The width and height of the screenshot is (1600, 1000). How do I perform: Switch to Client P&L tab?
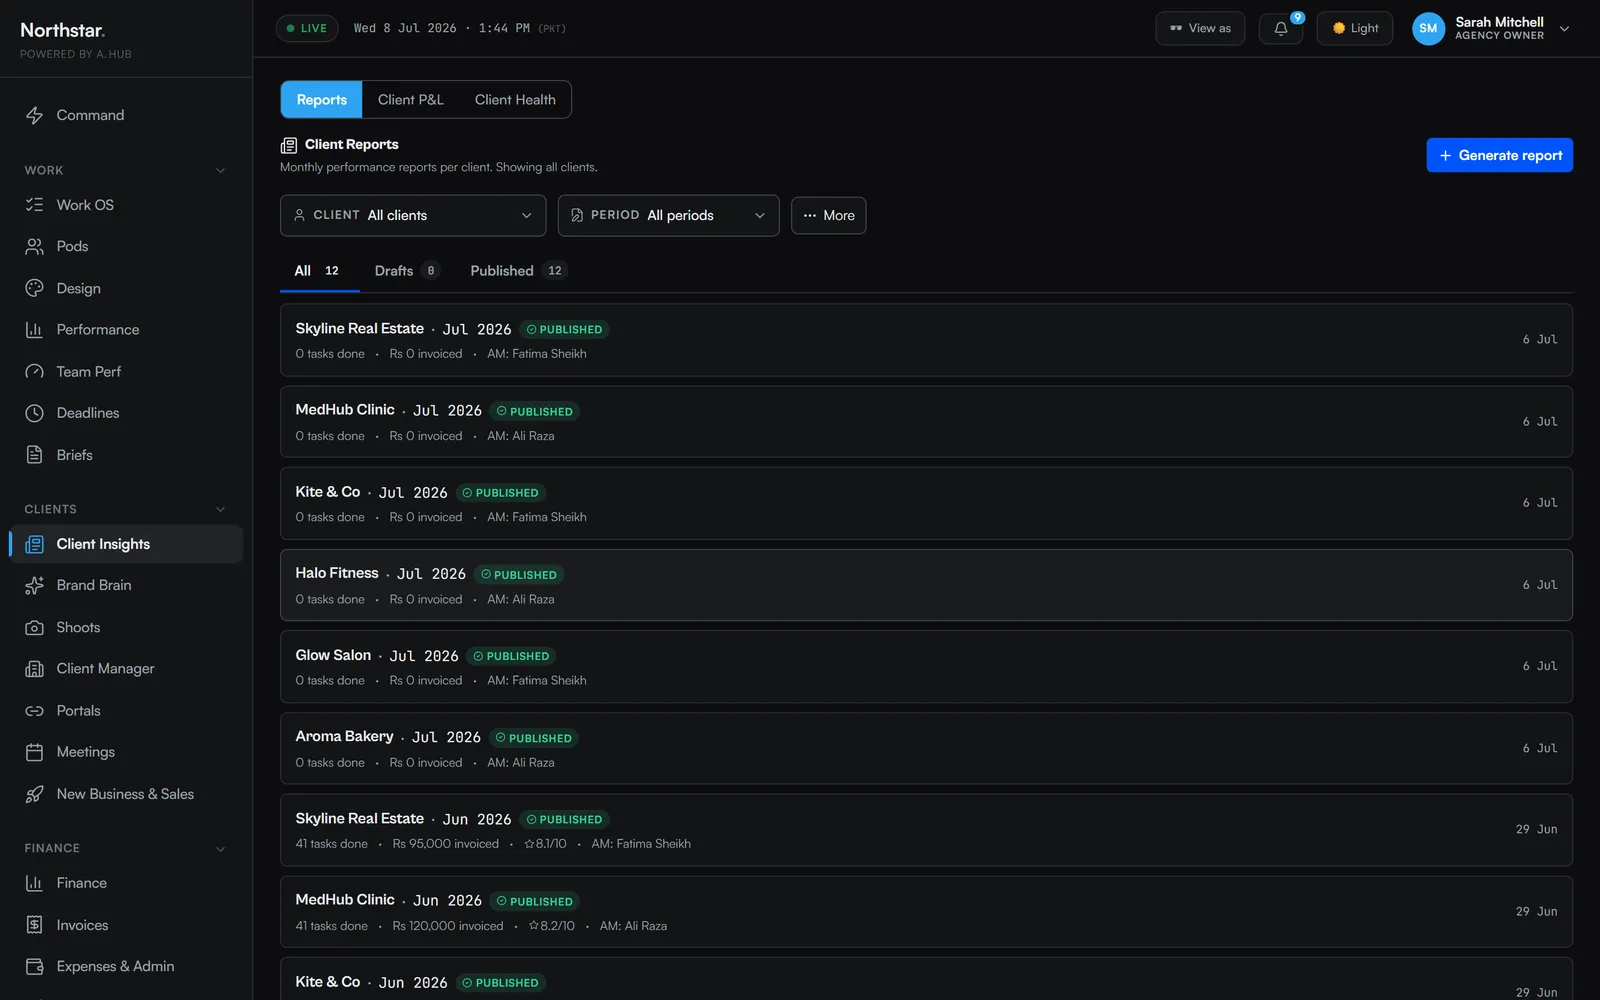(411, 100)
